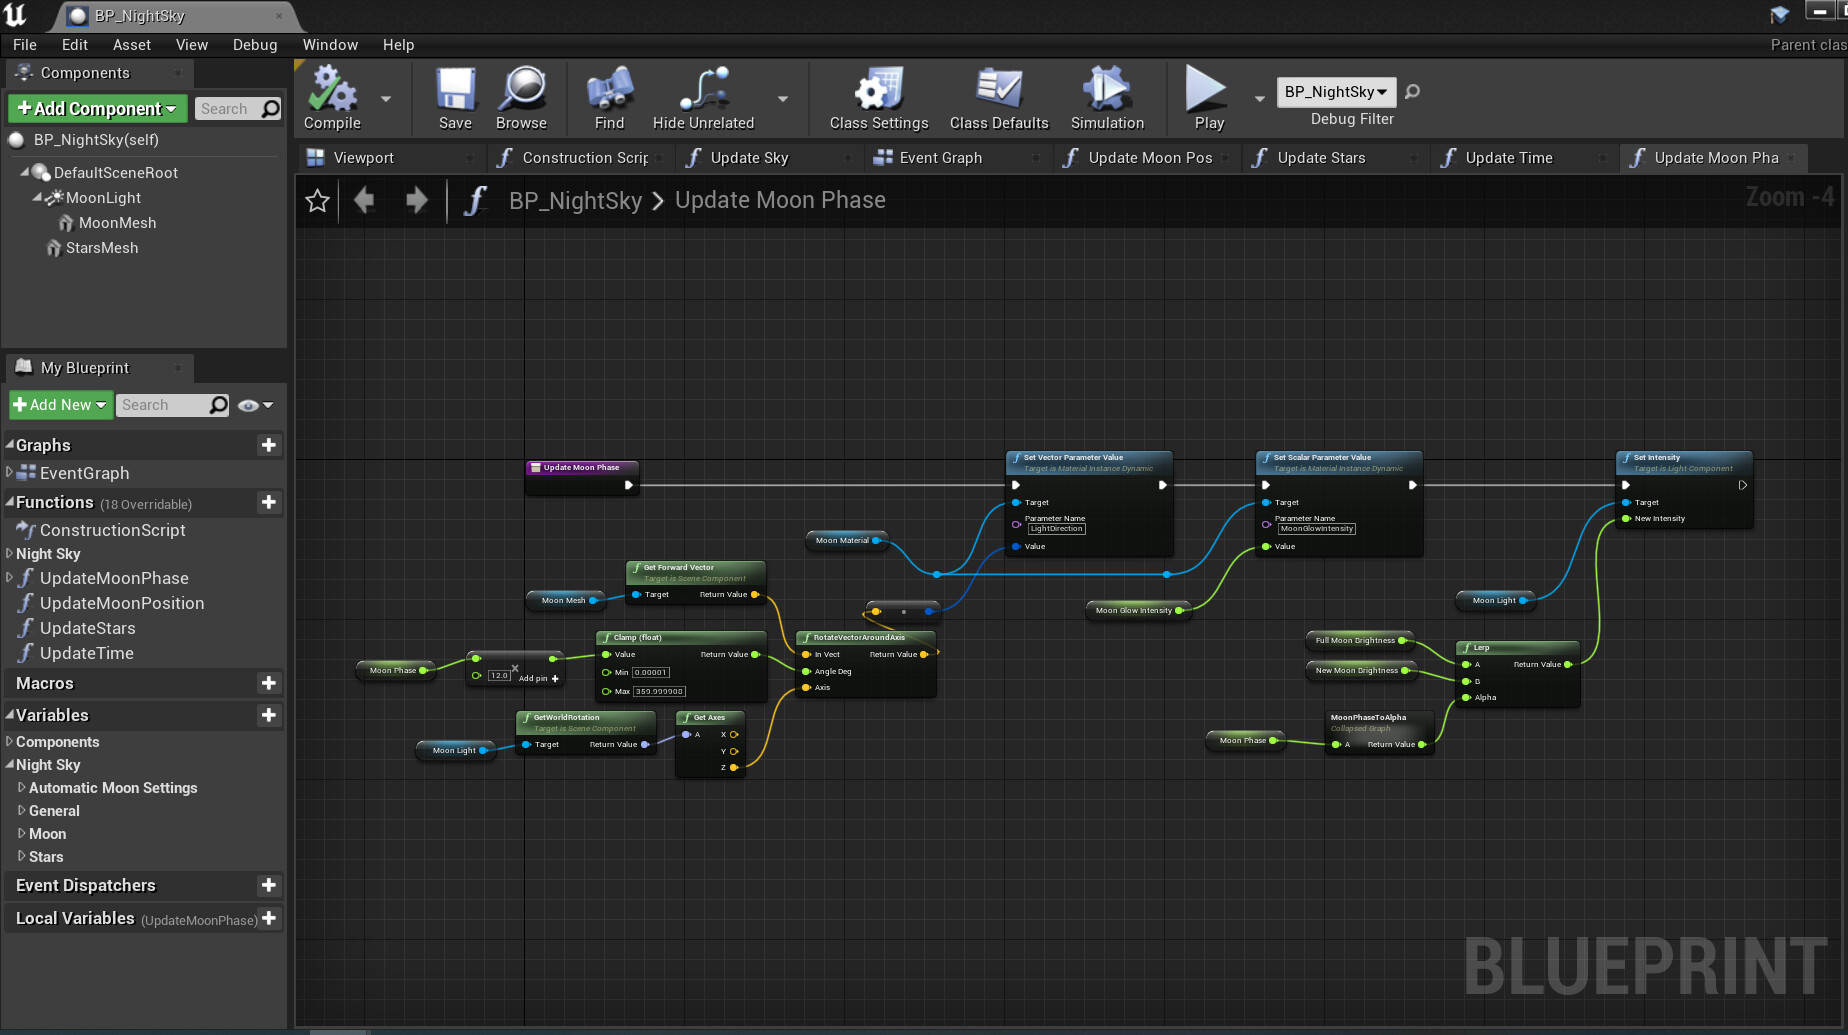Click Add New in My Blueprint
Image resolution: width=1848 pixels, height=1035 pixels.
(60, 404)
